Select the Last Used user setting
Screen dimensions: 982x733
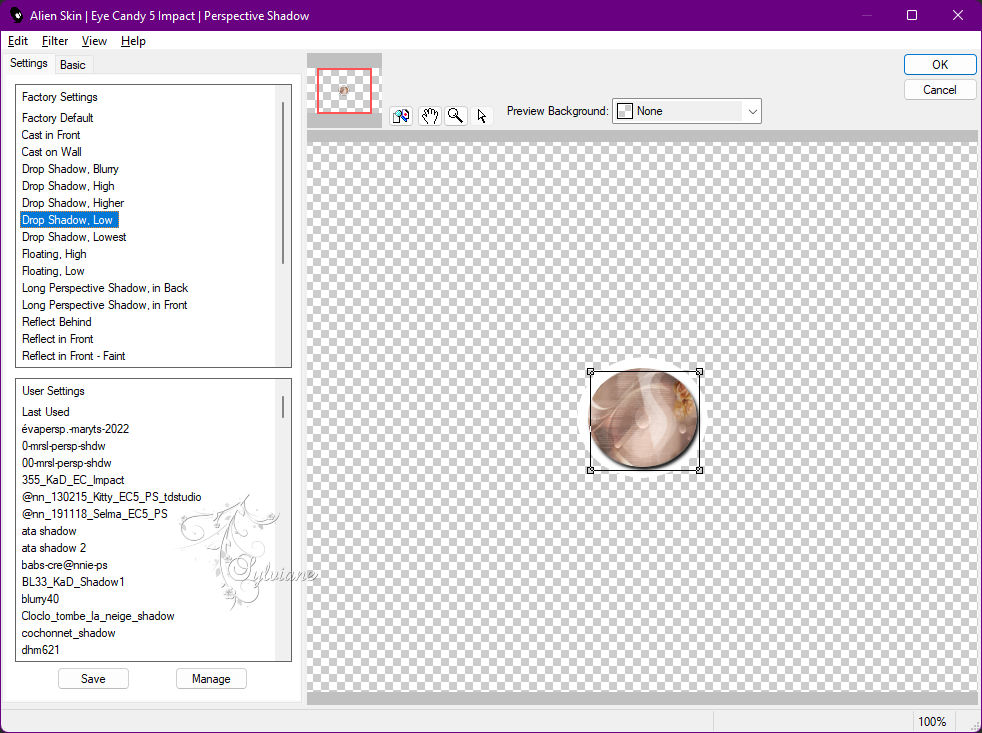[45, 412]
